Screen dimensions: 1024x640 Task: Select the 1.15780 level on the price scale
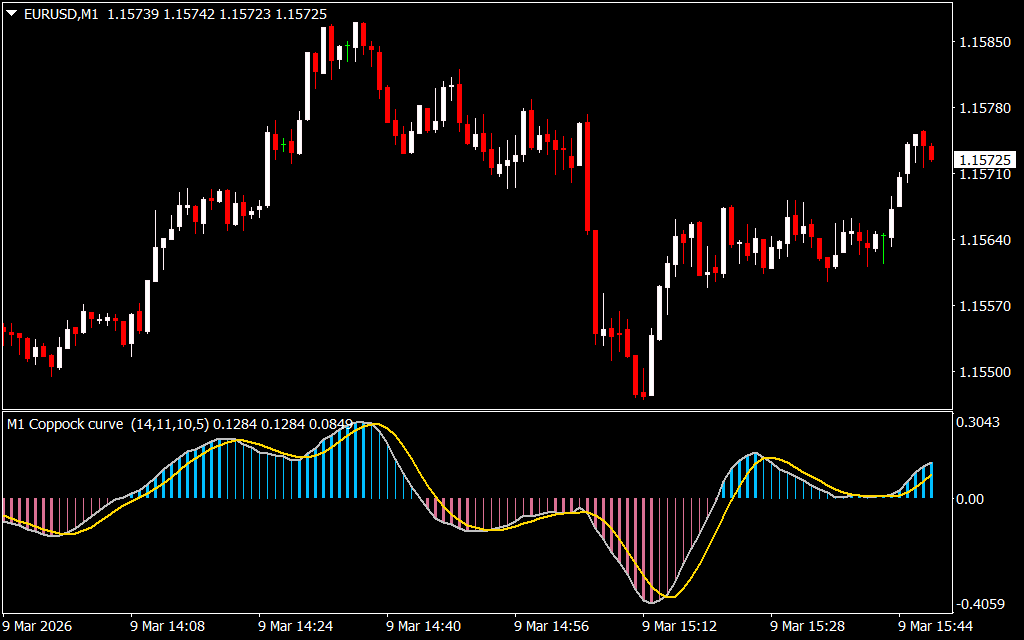tap(983, 109)
